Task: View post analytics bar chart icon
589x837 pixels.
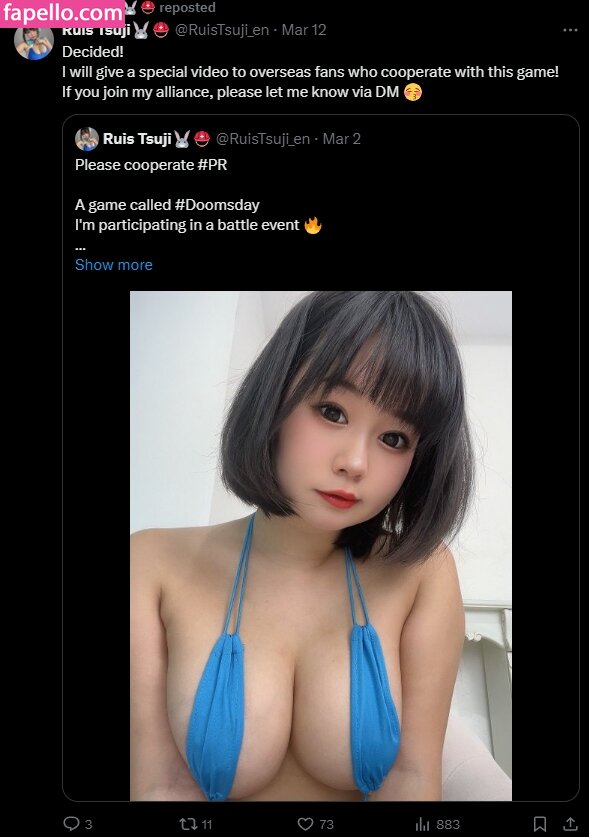Action: click(x=422, y=824)
